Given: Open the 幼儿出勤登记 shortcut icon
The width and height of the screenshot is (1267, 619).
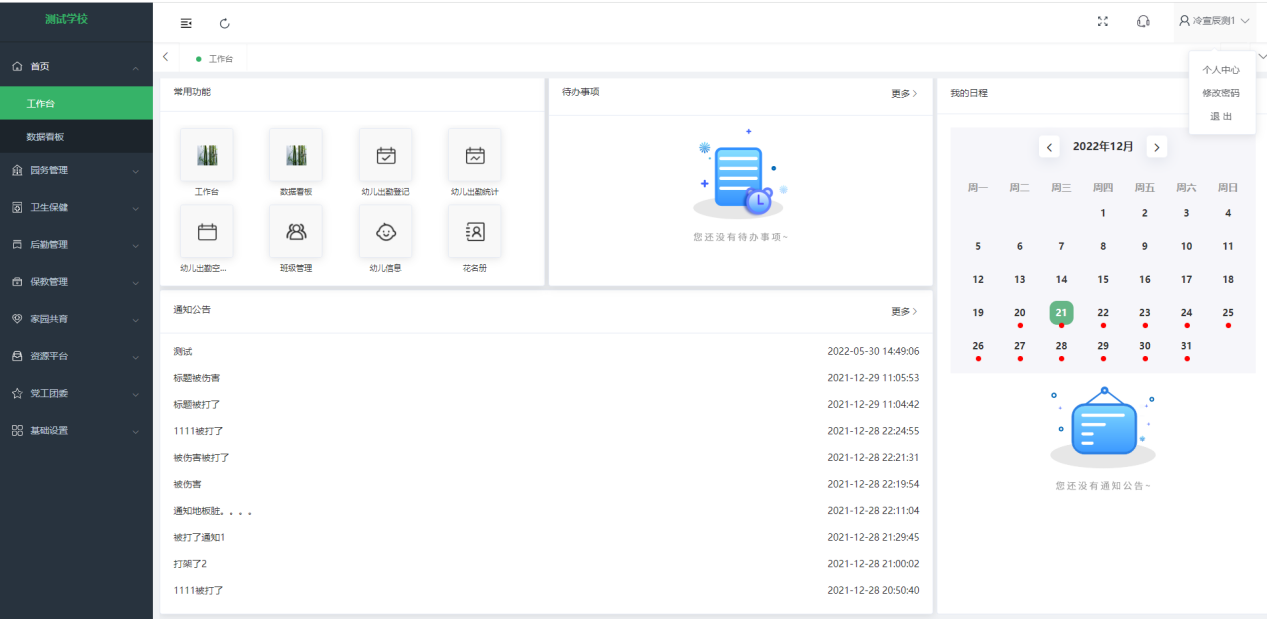Looking at the screenshot, I should [386, 155].
